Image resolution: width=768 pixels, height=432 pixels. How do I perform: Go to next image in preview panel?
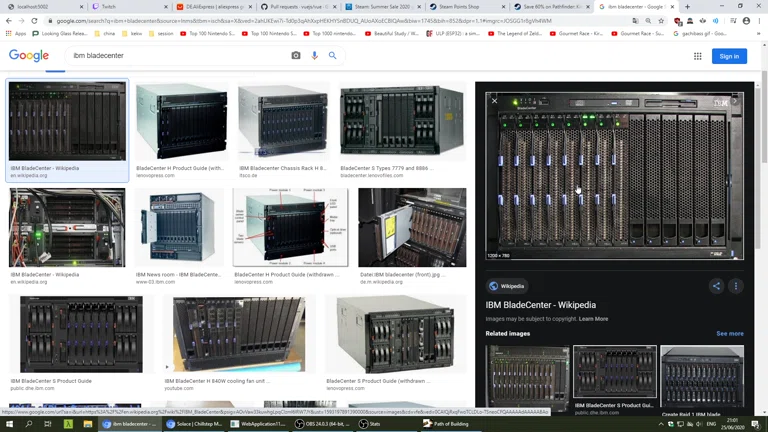coord(734,101)
